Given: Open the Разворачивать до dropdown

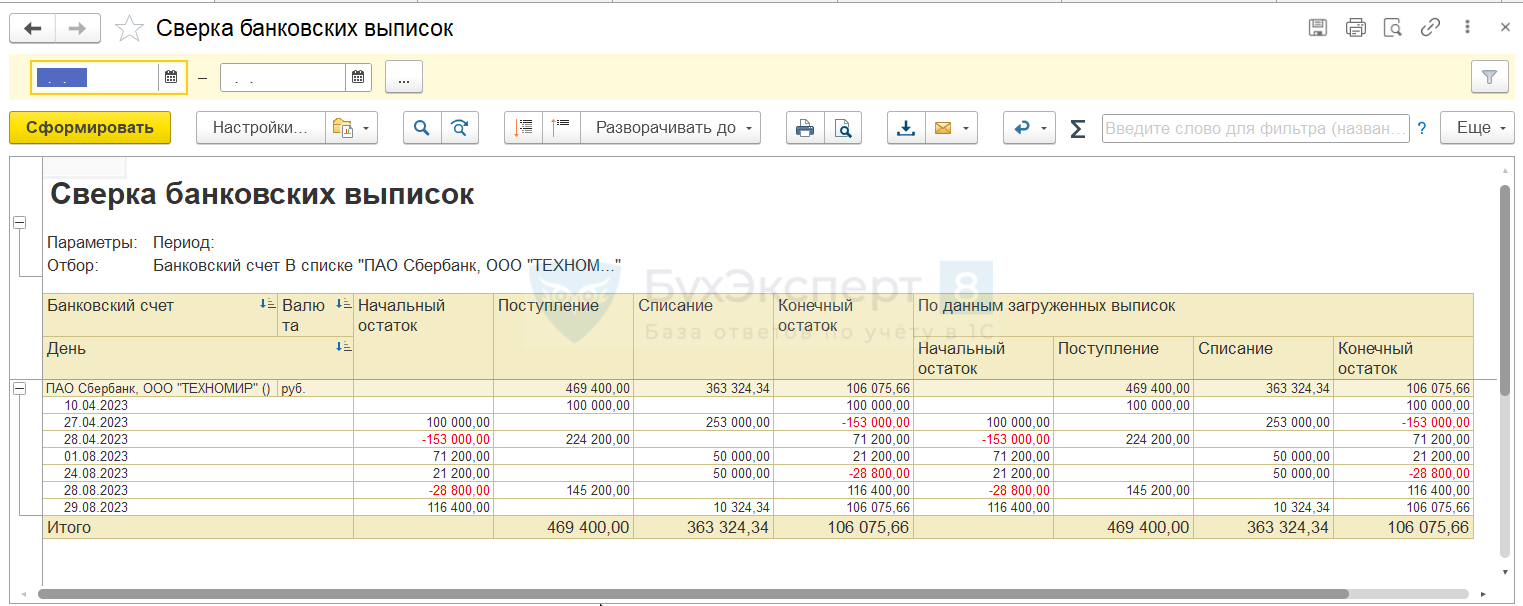Looking at the screenshot, I should click(670, 128).
